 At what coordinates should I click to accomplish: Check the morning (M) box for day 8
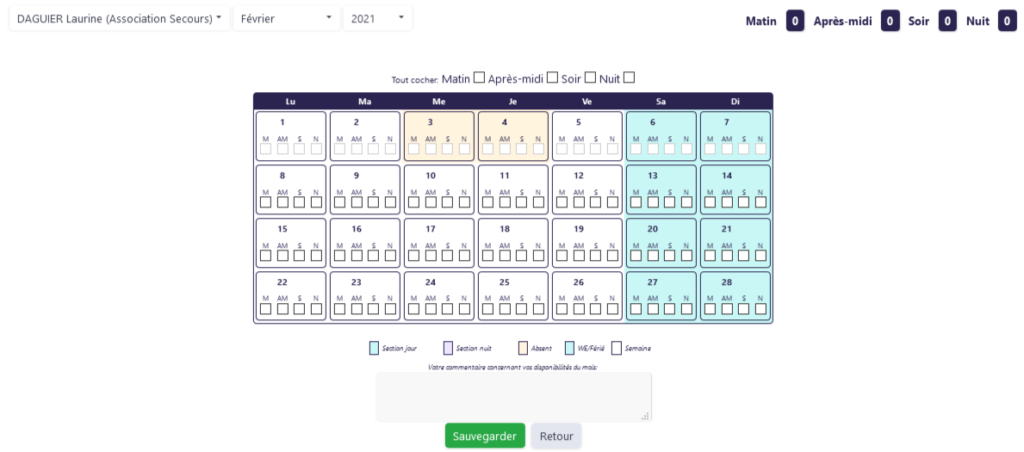click(x=265, y=202)
